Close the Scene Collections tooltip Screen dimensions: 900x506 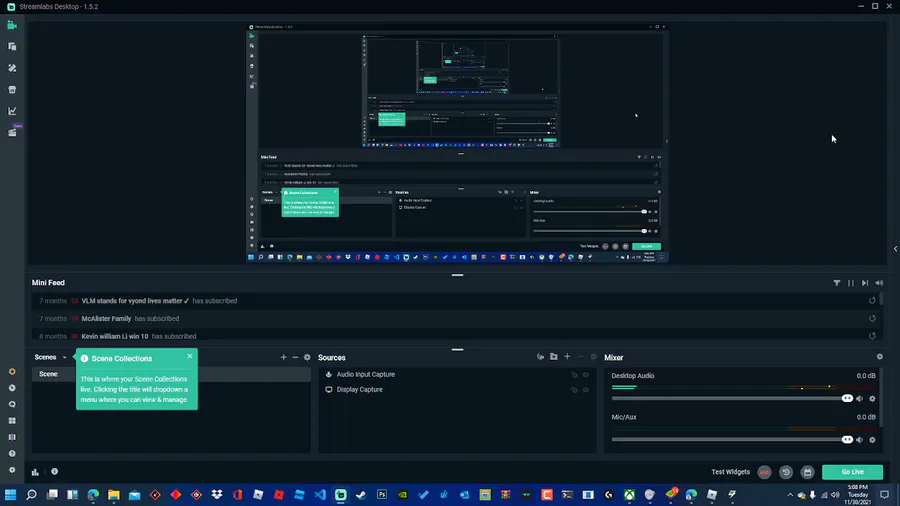pyautogui.click(x=190, y=356)
